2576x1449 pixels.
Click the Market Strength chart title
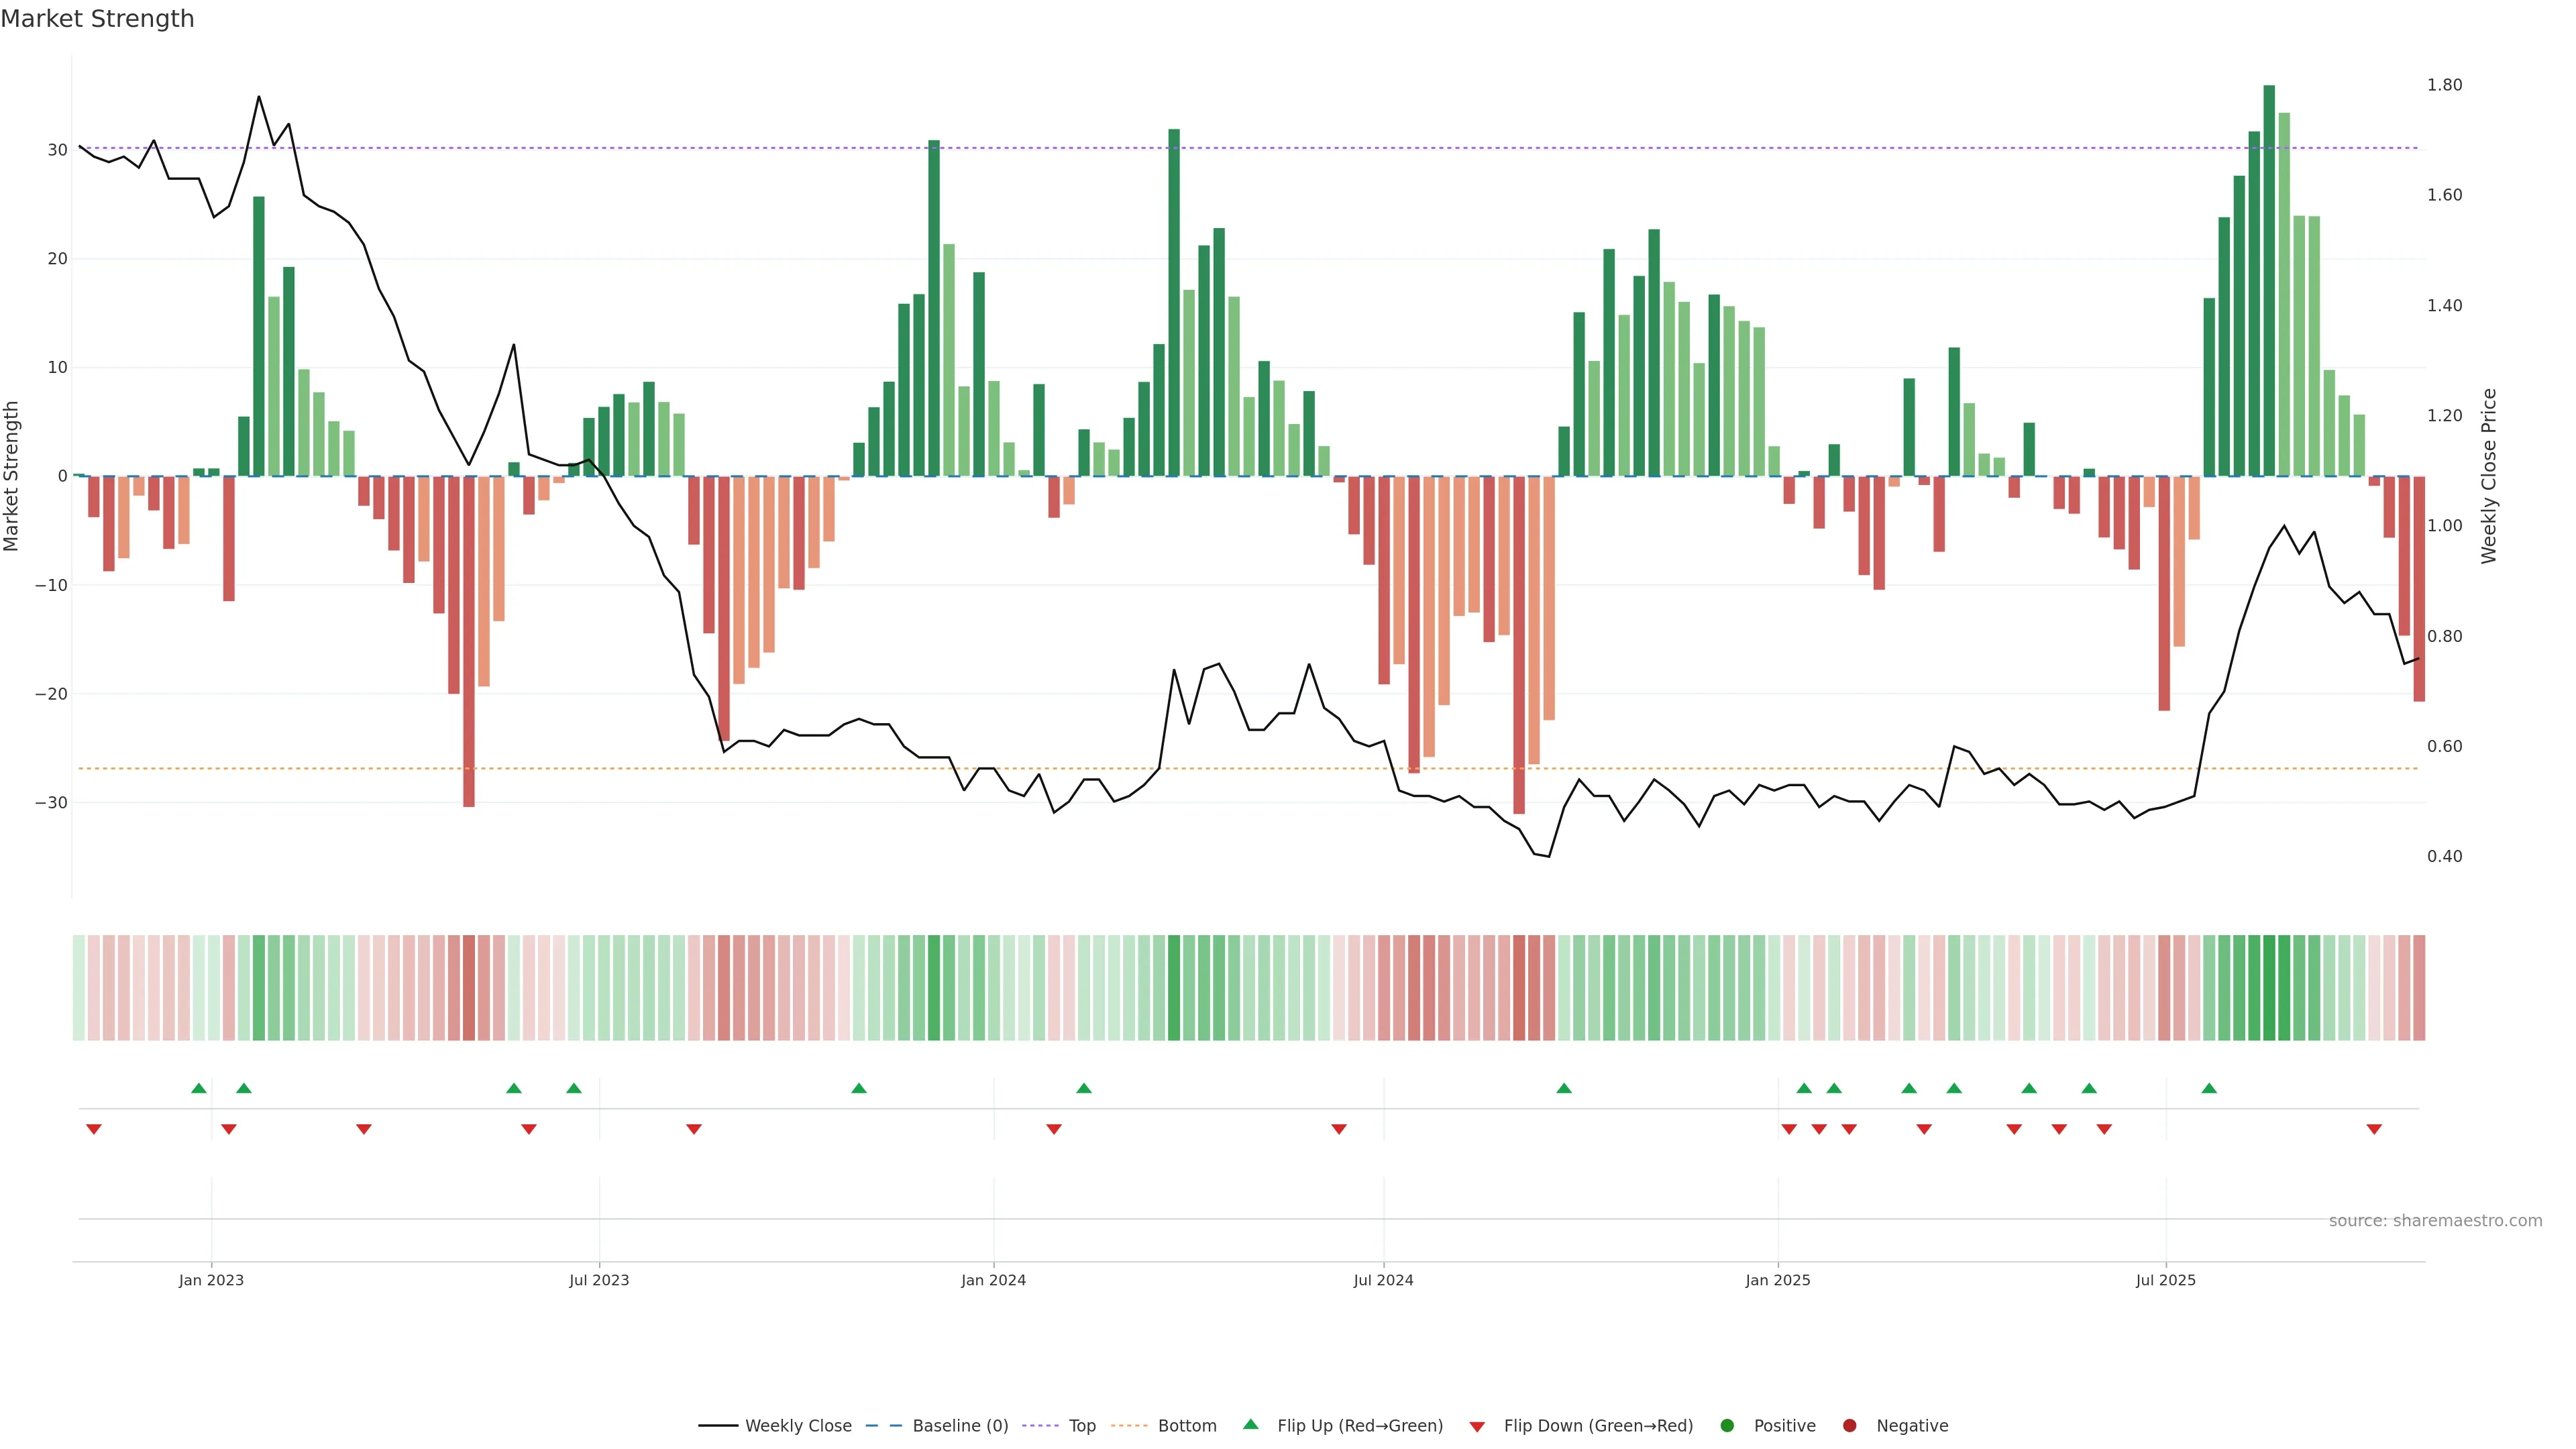97,19
